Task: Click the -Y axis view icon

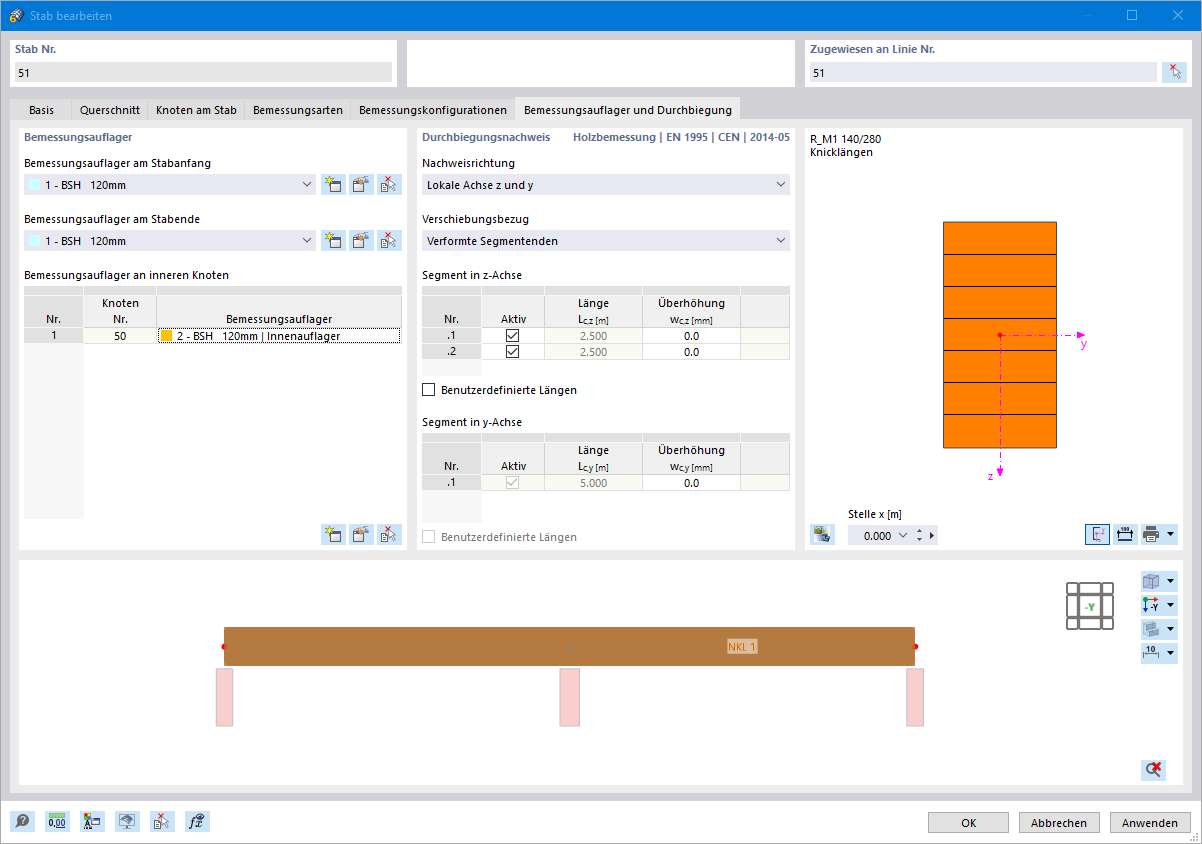Action: point(1152,605)
